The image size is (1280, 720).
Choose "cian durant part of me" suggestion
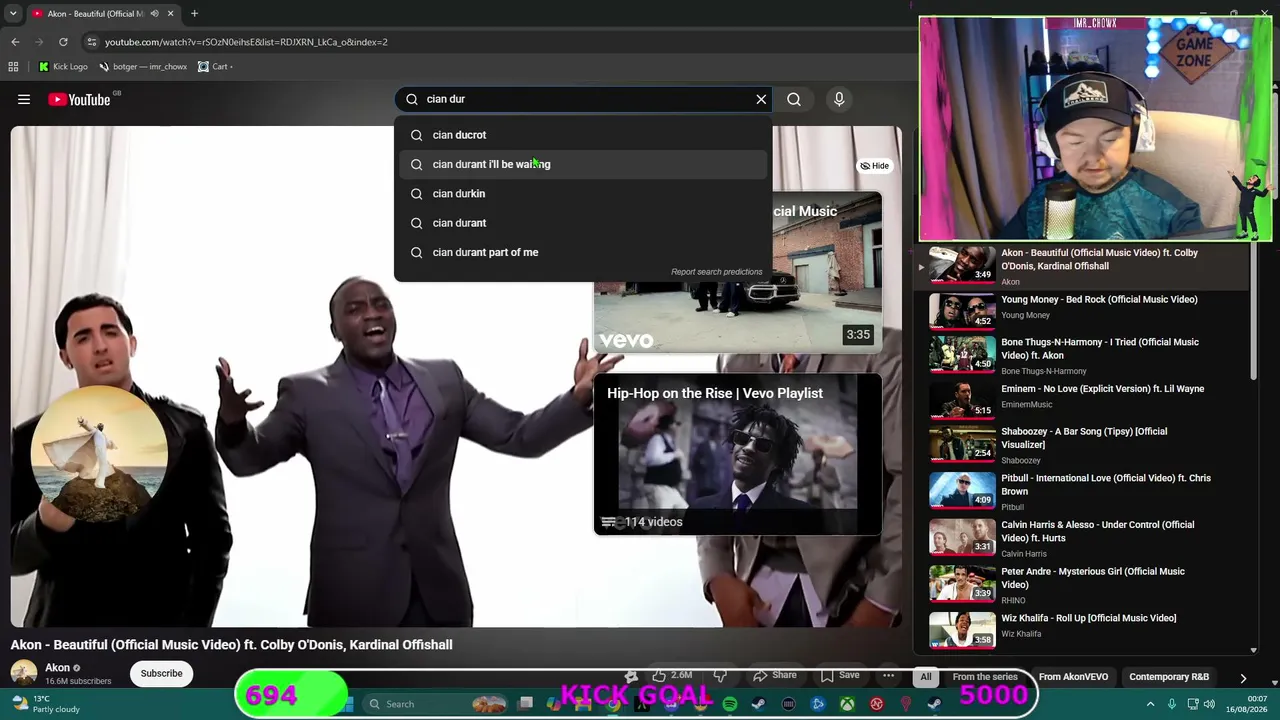[584, 252]
